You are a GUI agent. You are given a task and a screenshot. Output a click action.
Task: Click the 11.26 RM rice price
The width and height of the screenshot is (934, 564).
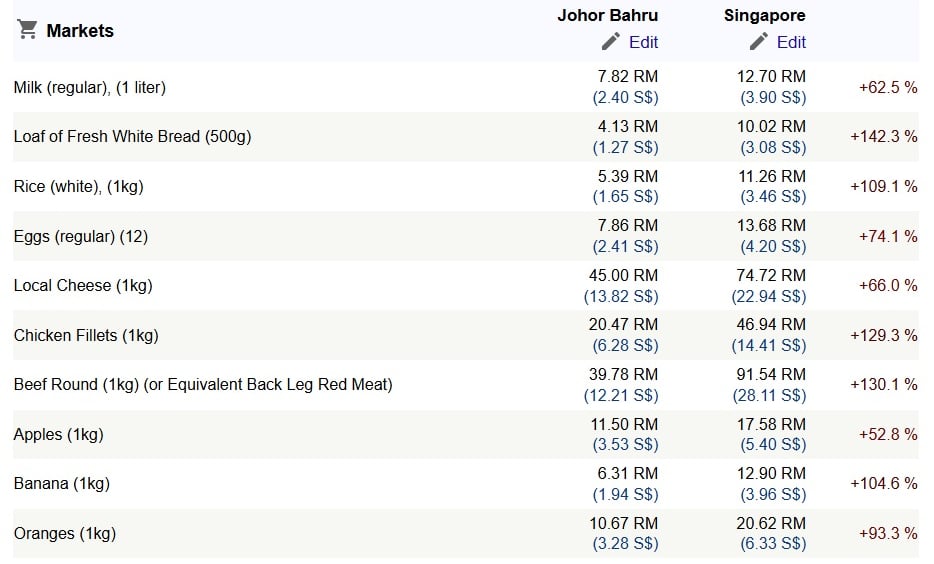pyautogui.click(x=771, y=177)
